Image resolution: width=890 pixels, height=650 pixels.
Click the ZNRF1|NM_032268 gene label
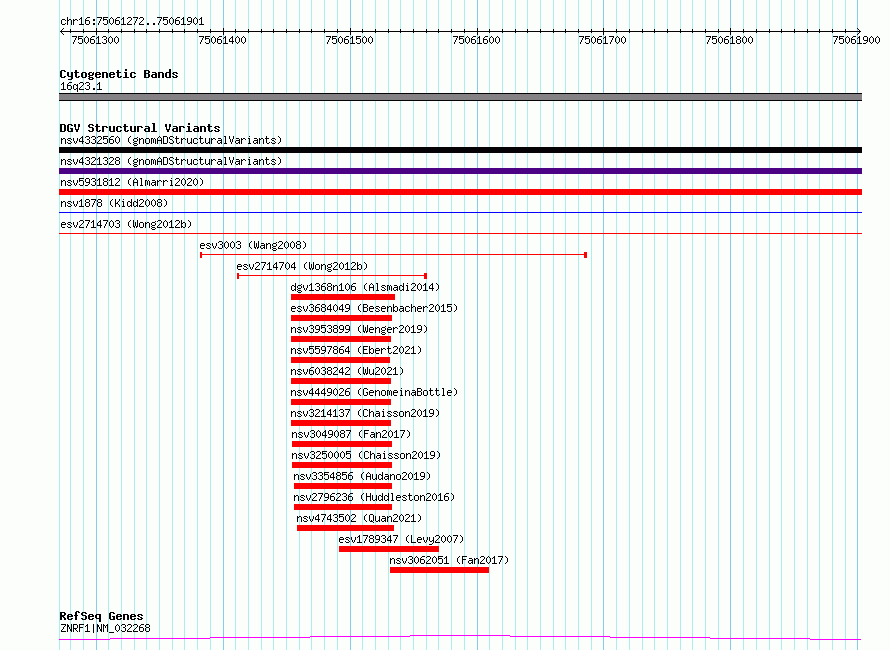click(105, 628)
